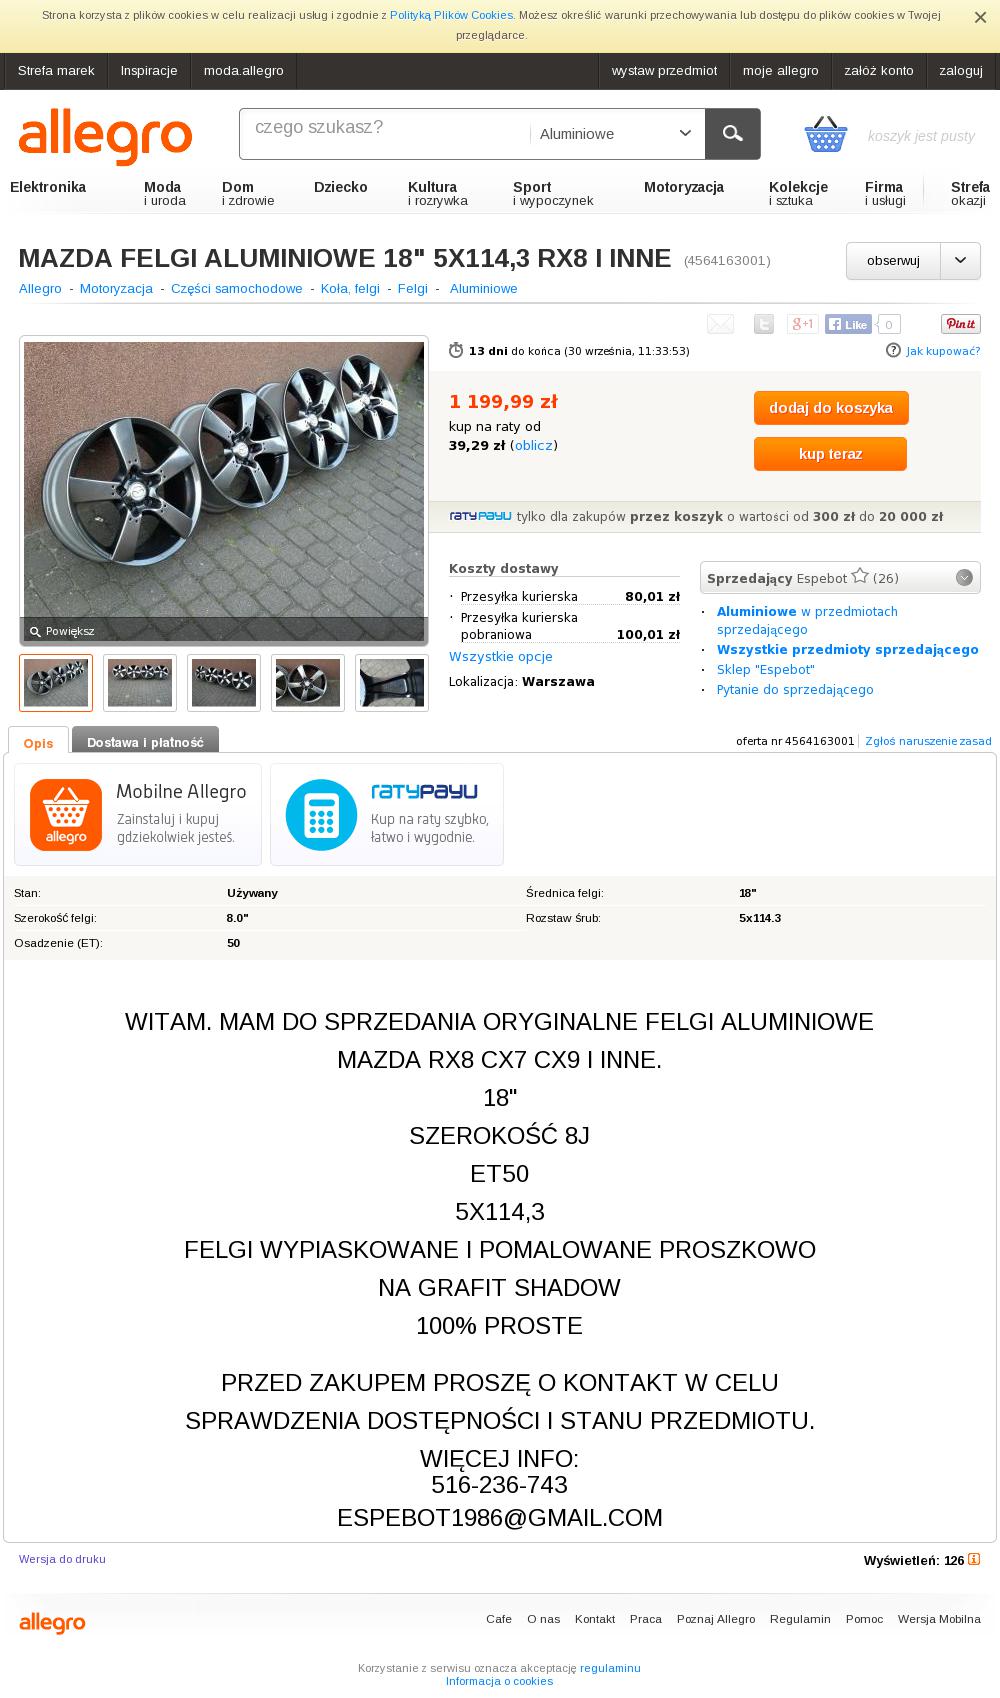Open Mobilne Allegro app banner

tap(138, 815)
